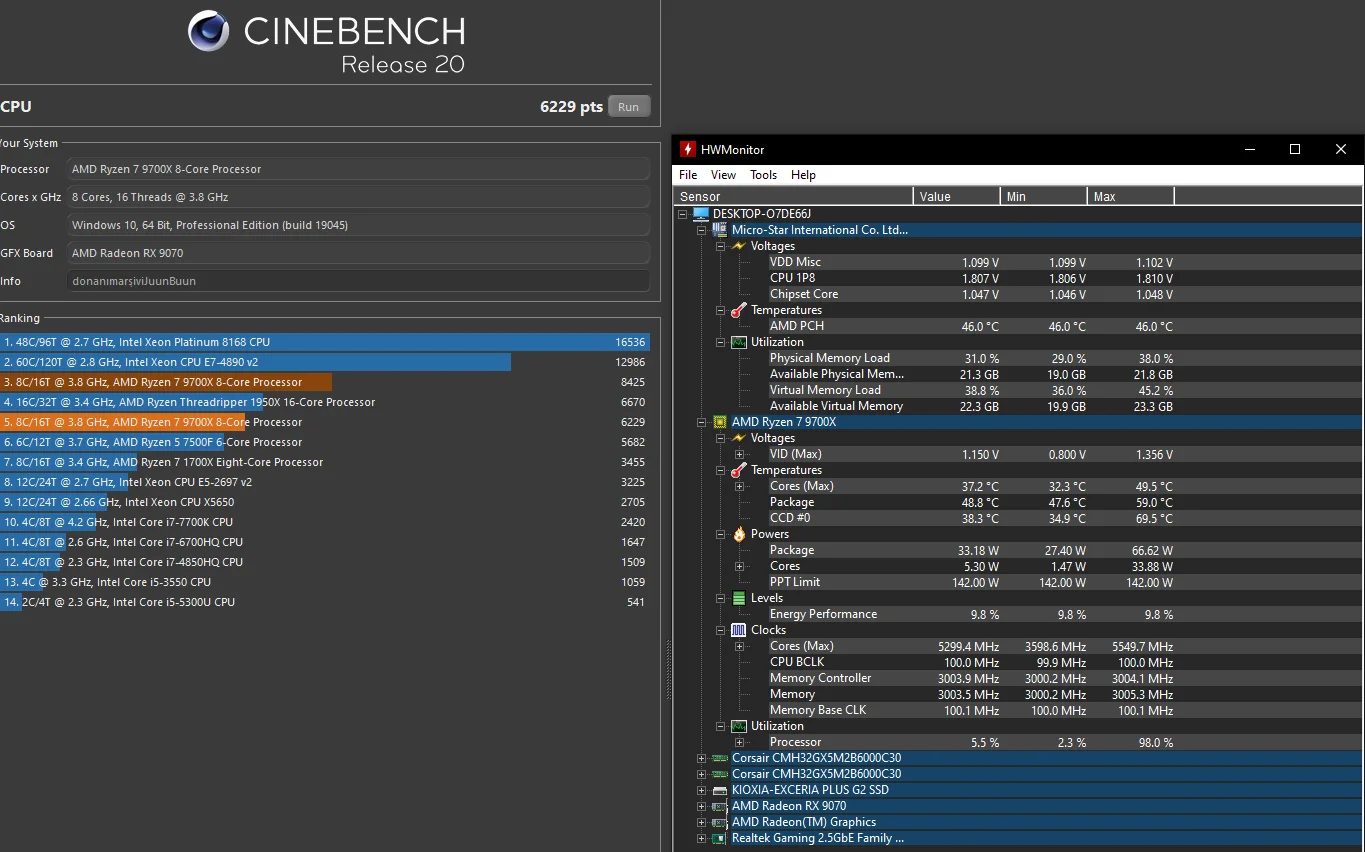The width and height of the screenshot is (1365, 852).
Task: Expand the Processor utilization entry
Action: tap(739, 742)
